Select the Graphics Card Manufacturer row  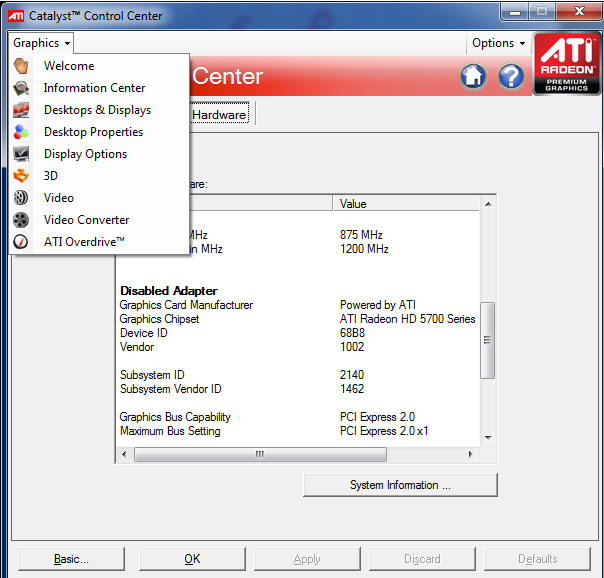point(299,305)
